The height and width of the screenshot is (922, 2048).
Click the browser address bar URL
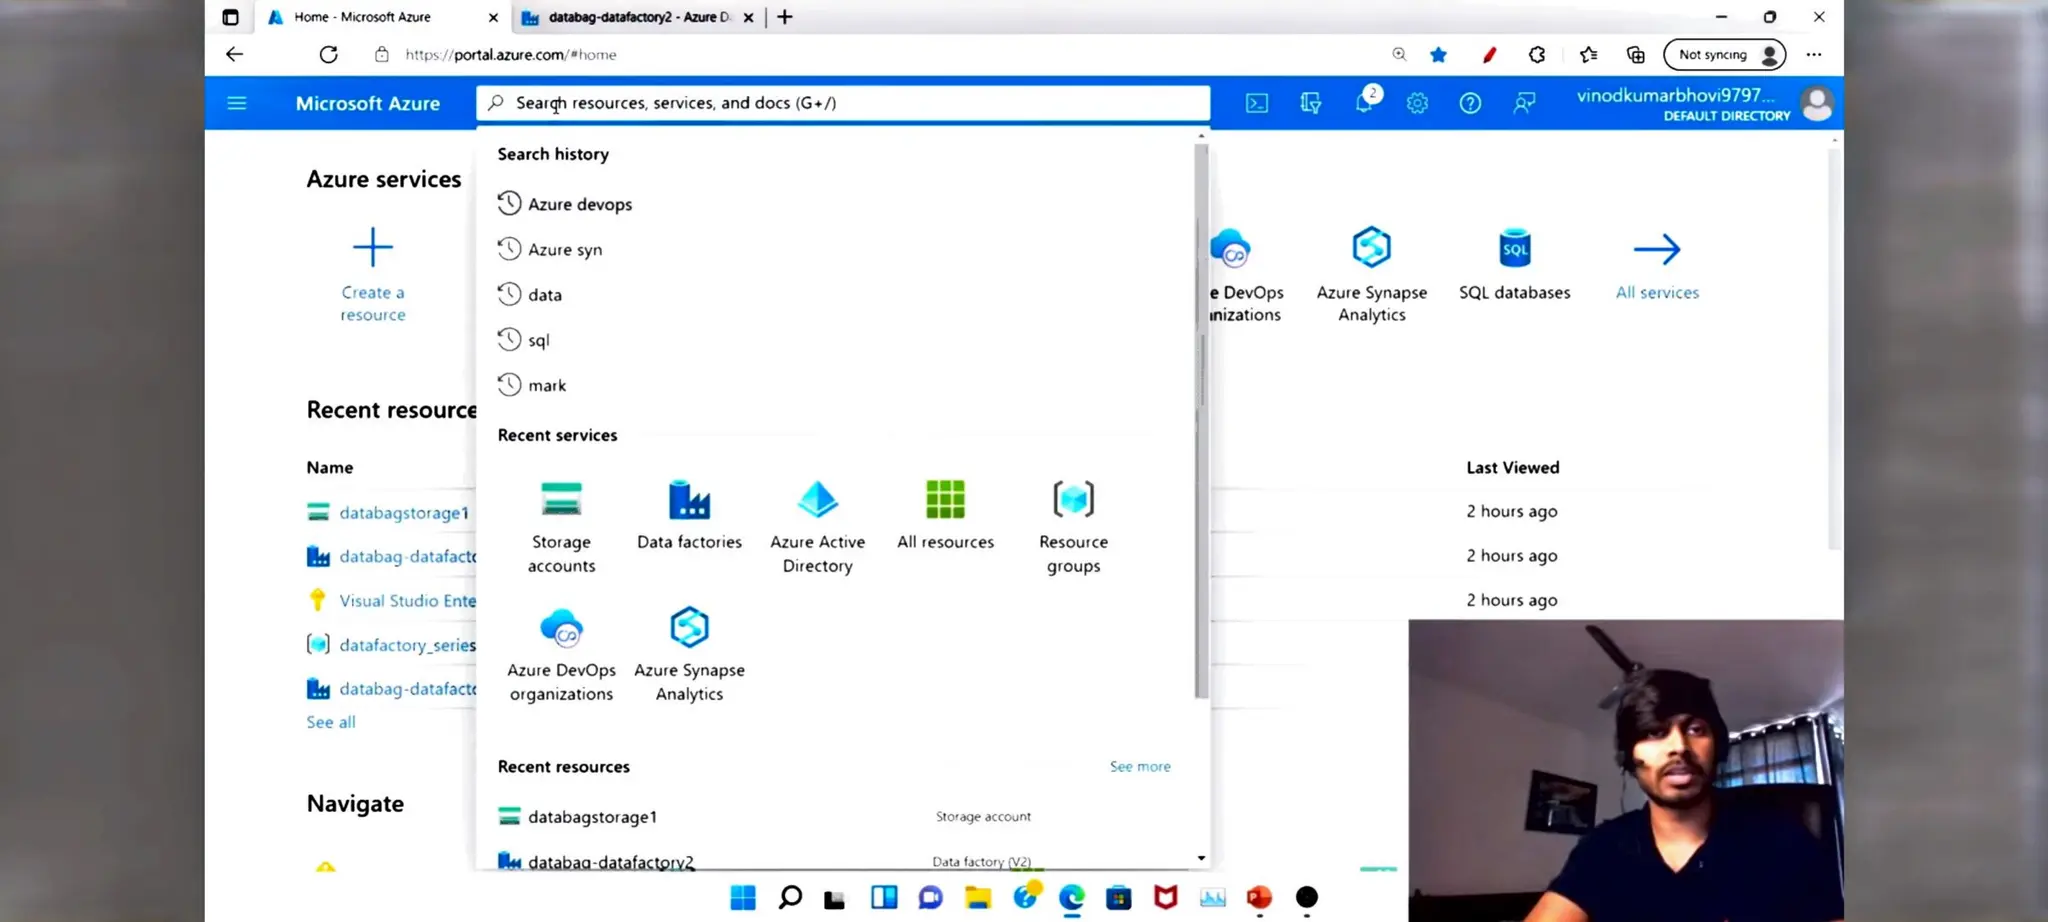tap(510, 54)
